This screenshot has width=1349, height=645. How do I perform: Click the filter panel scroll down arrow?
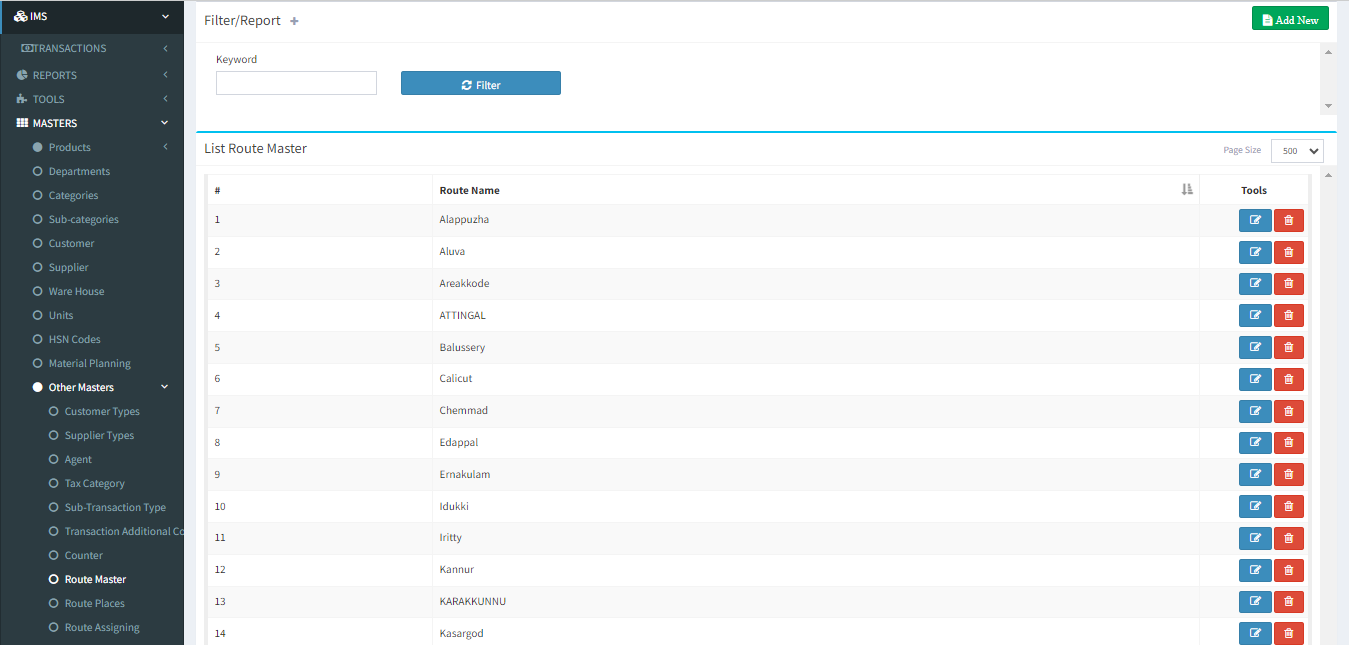pyautogui.click(x=1328, y=106)
